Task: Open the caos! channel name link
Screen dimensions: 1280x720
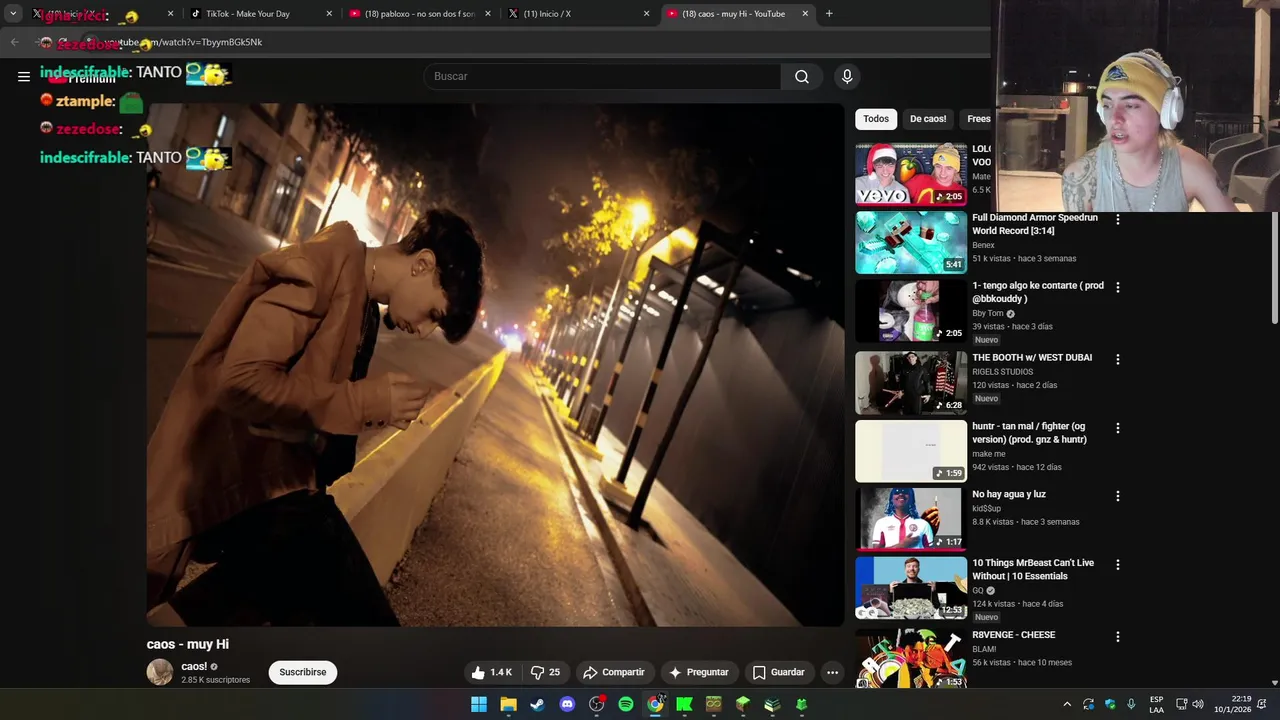Action: coord(194,666)
